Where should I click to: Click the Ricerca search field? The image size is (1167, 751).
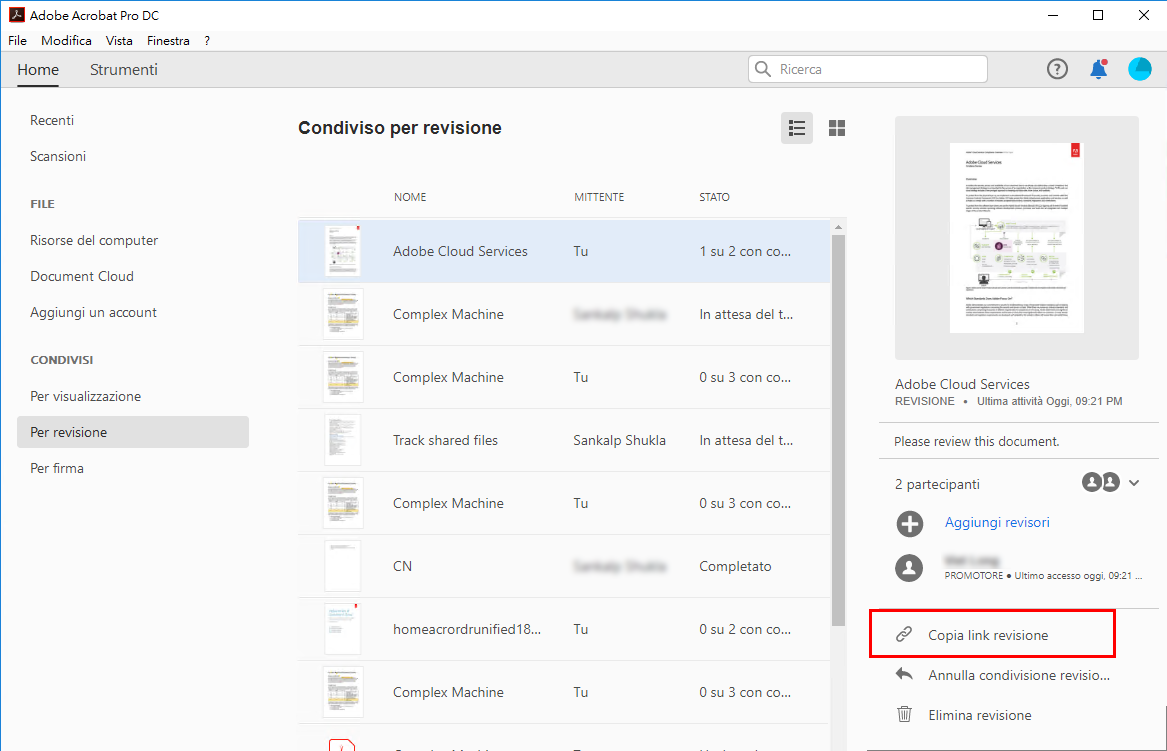pos(868,69)
